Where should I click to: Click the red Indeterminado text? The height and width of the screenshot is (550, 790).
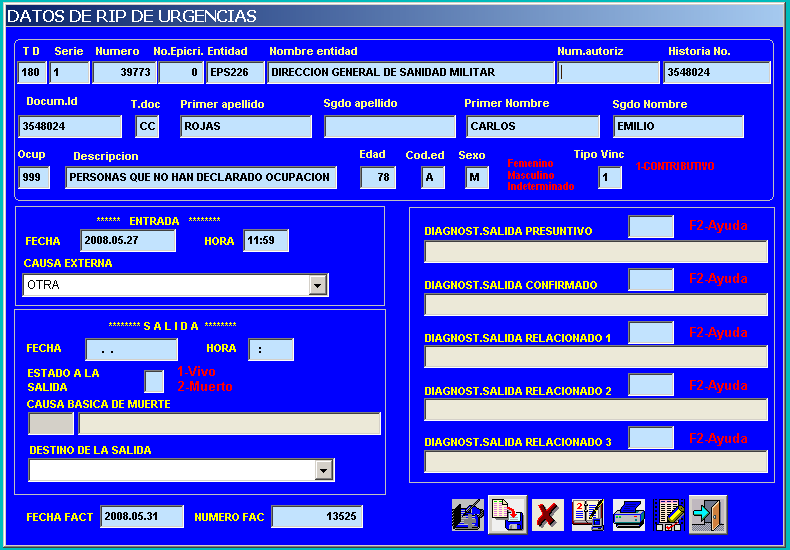pyautogui.click(x=541, y=186)
